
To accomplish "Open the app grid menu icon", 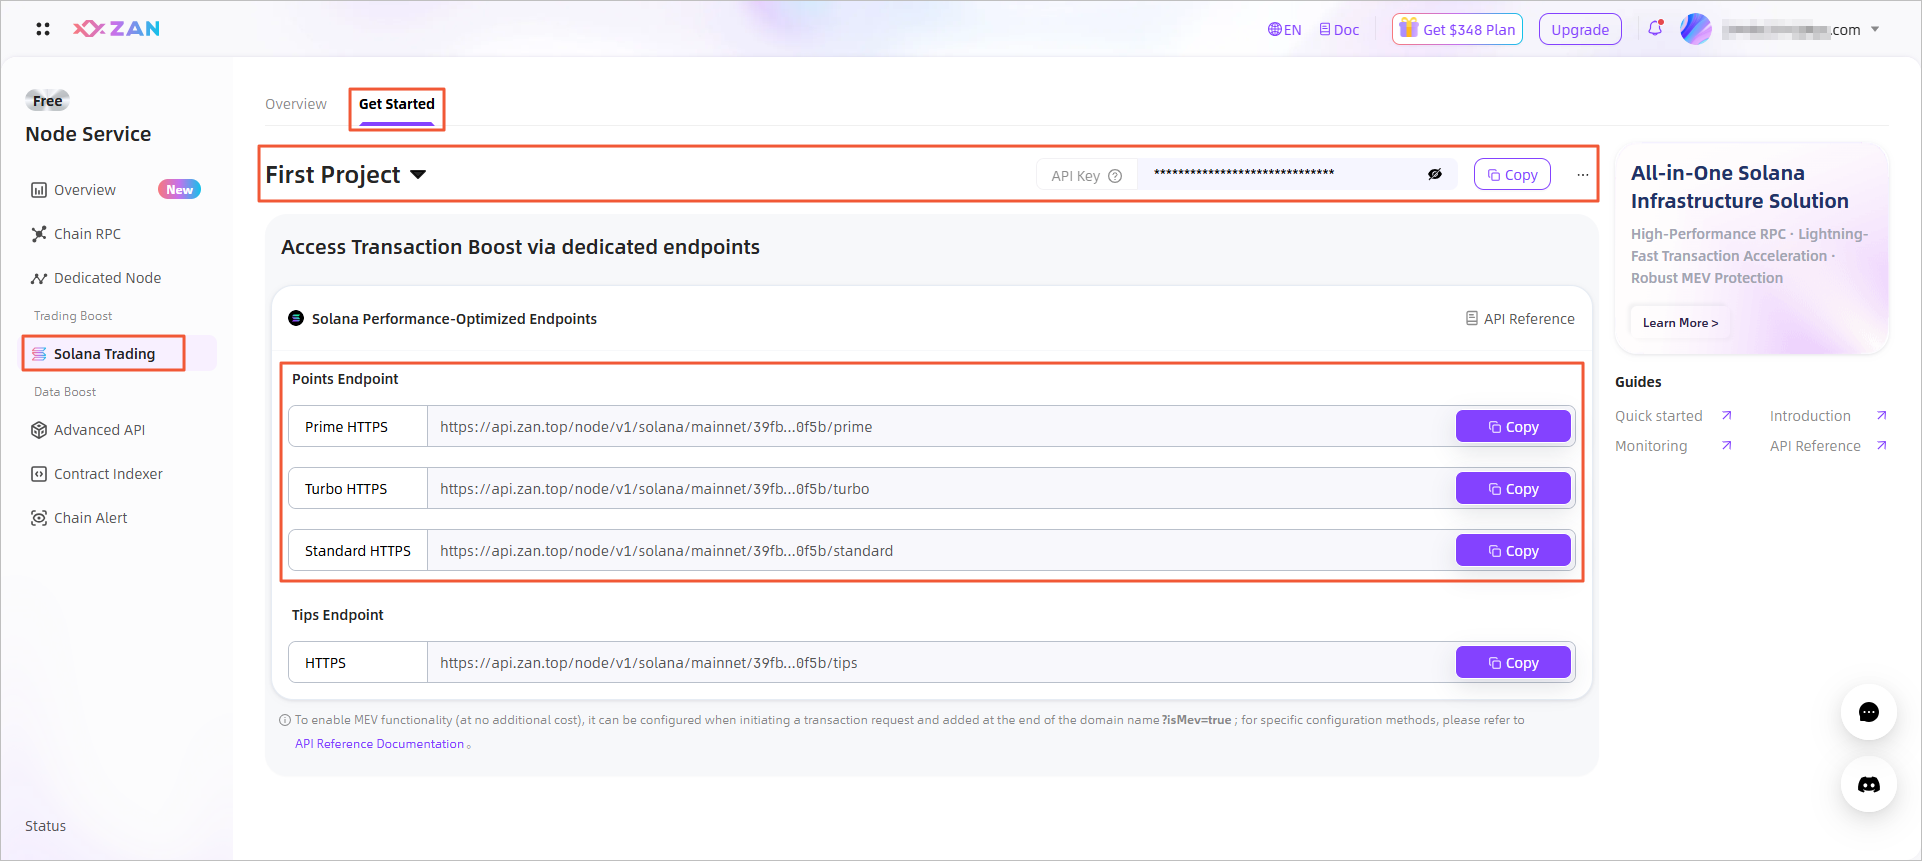I will [43, 29].
